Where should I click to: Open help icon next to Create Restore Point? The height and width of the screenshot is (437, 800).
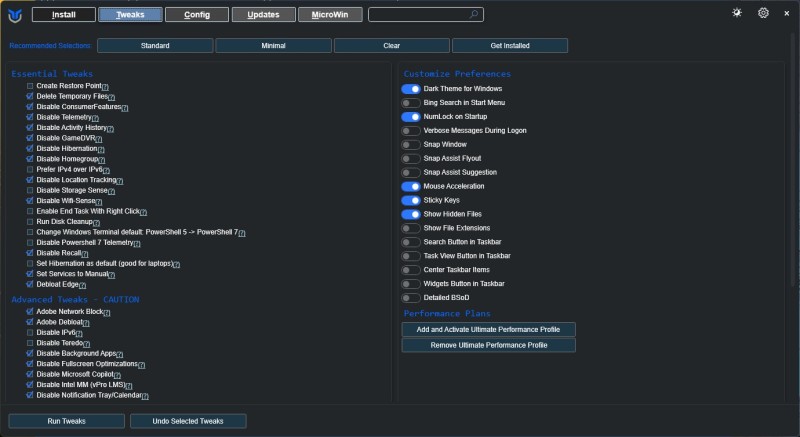point(106,87)
